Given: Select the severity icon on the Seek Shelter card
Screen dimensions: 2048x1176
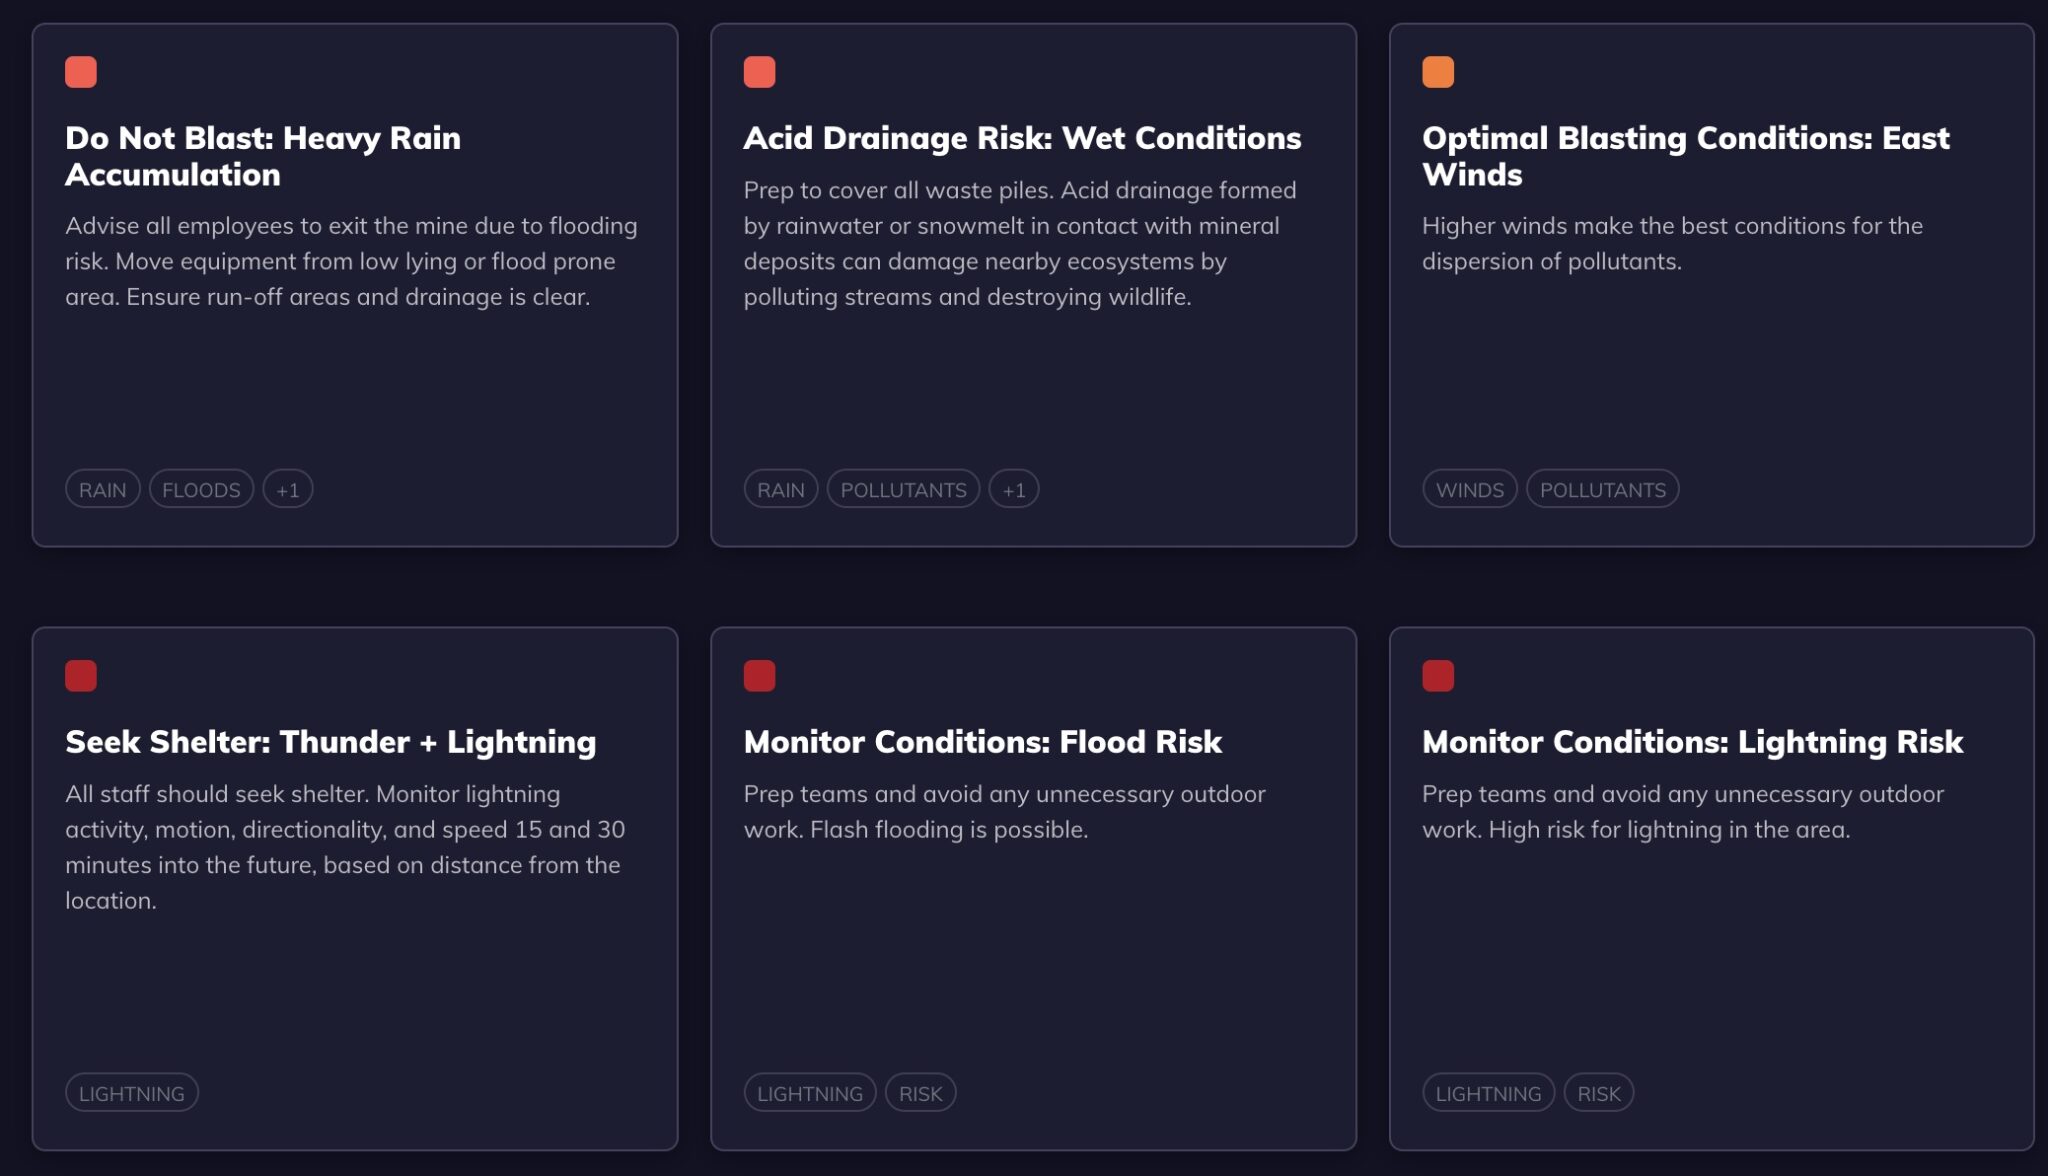Looking at the screenshot, I should [x=81, y=676].
